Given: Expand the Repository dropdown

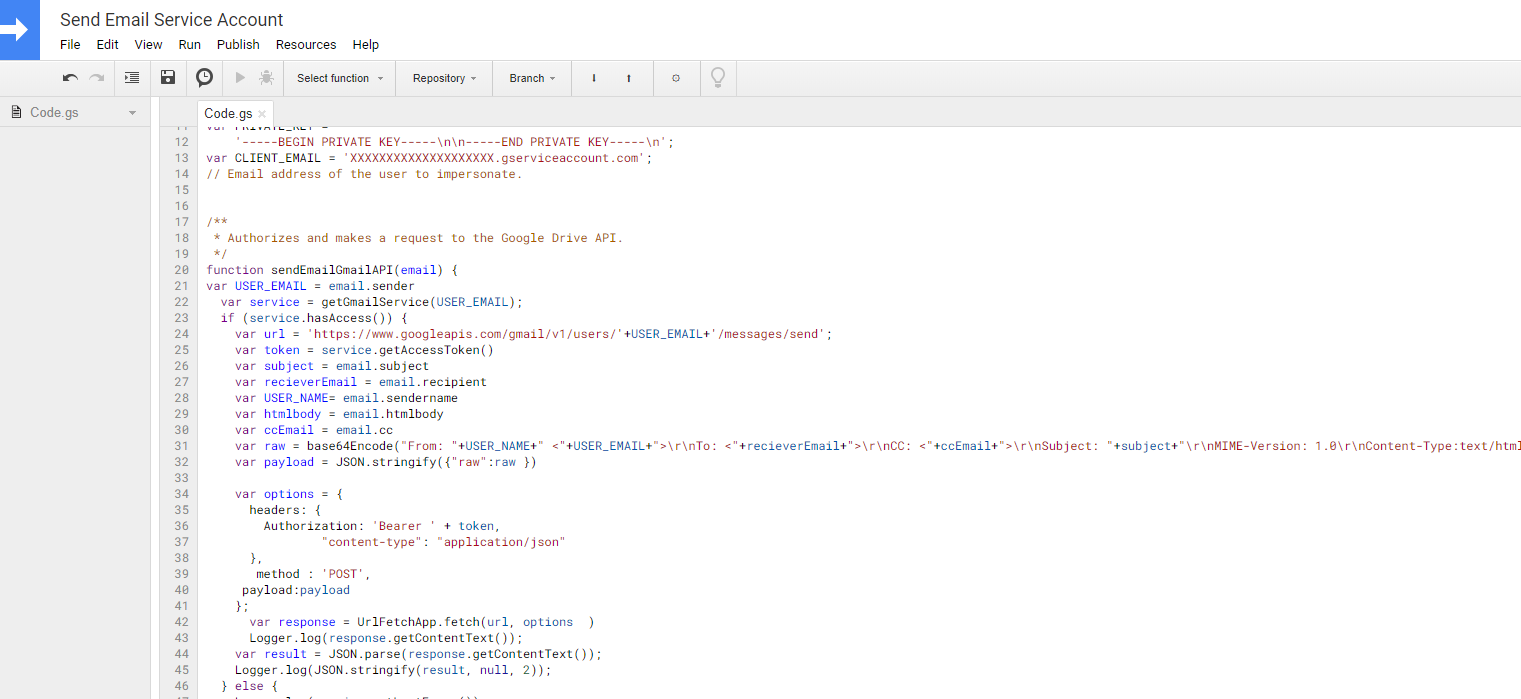Looking at the screenshot, I should [x=444, y=78].
